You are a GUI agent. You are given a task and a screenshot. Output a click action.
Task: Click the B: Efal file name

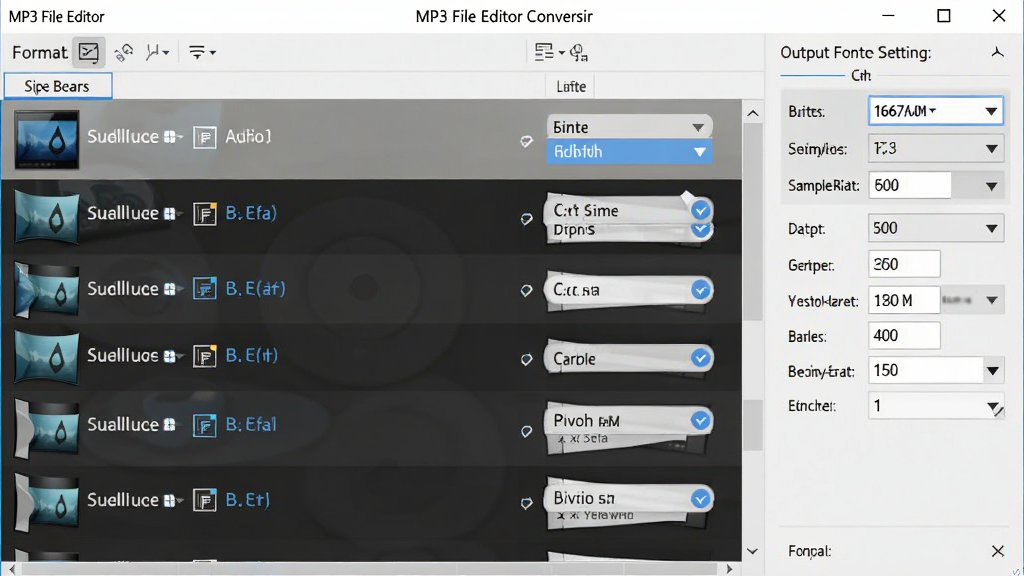click(251, 424)
